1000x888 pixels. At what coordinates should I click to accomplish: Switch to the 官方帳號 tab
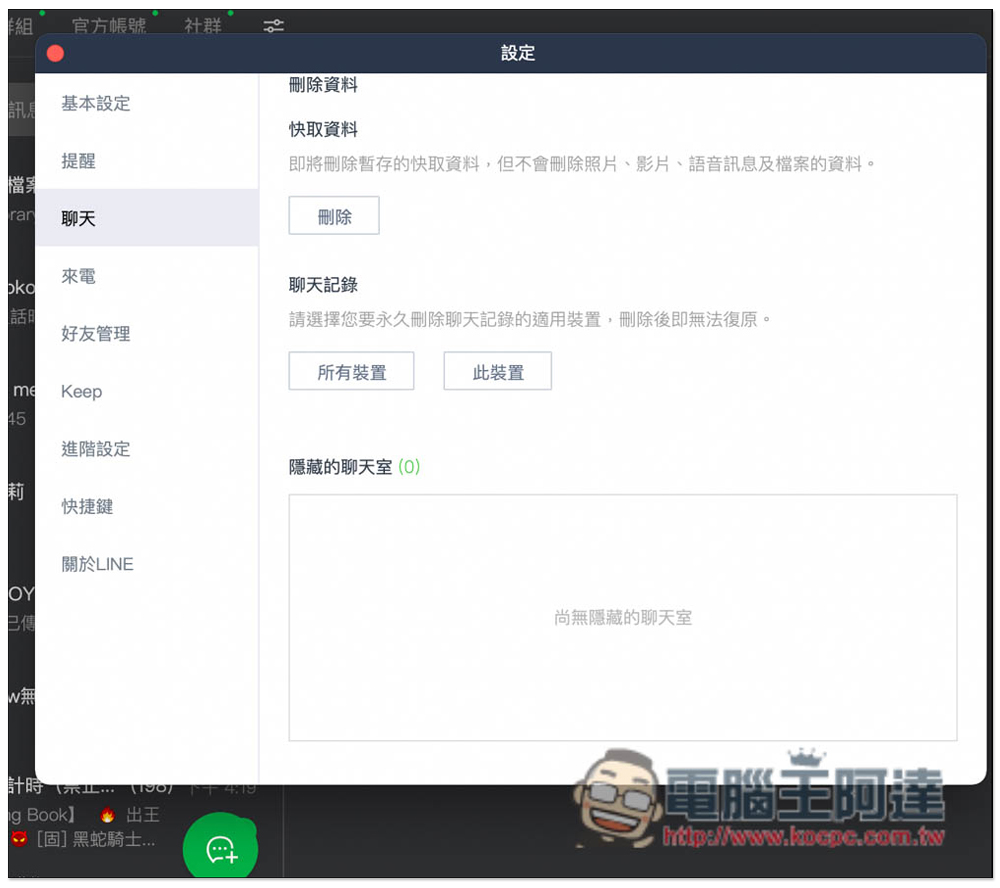tap(109, 26)
